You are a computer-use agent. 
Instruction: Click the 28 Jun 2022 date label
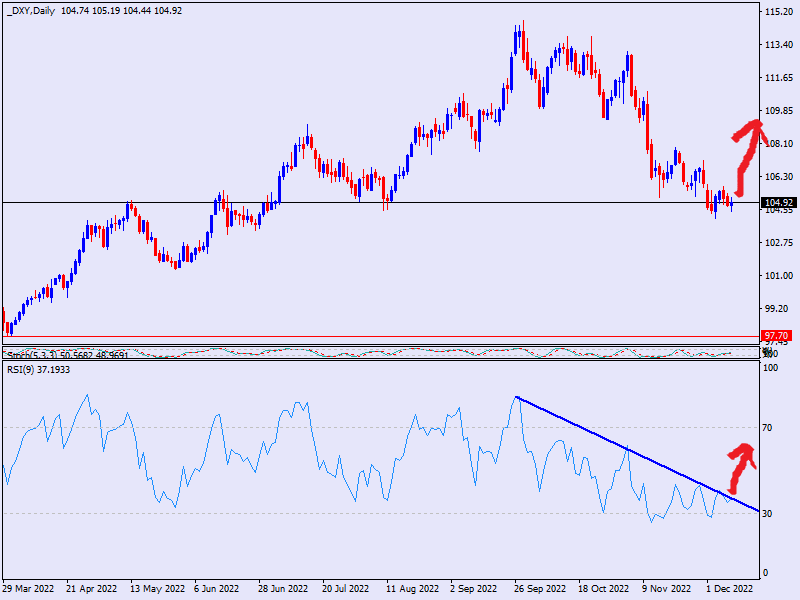[x=283, y=588]
